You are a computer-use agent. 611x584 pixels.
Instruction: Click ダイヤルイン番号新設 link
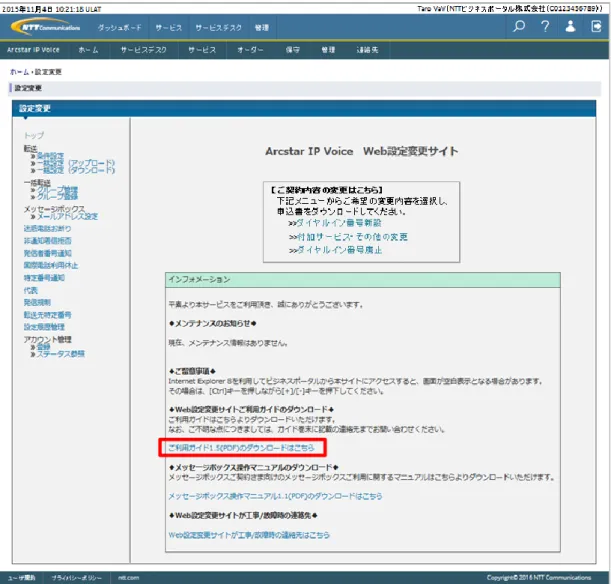(339, 223)
